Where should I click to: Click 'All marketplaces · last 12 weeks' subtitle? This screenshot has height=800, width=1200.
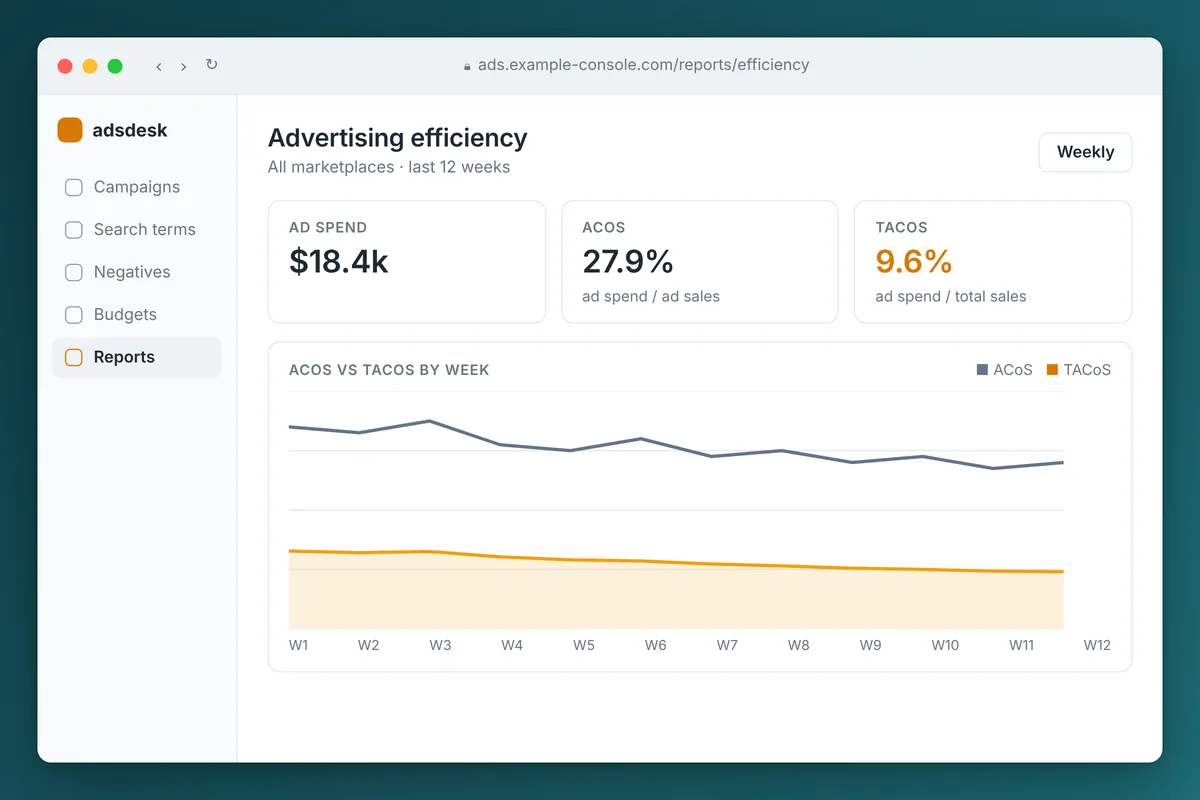point(389,167)
